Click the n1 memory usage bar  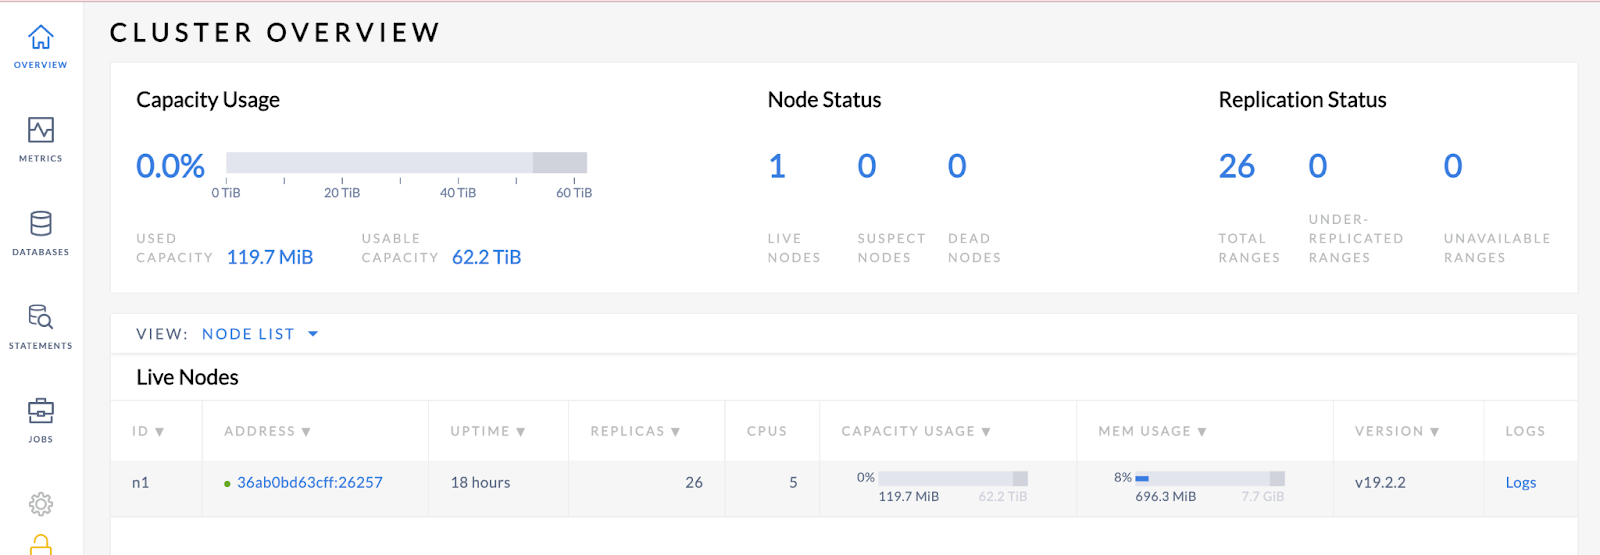point(1209,478)
